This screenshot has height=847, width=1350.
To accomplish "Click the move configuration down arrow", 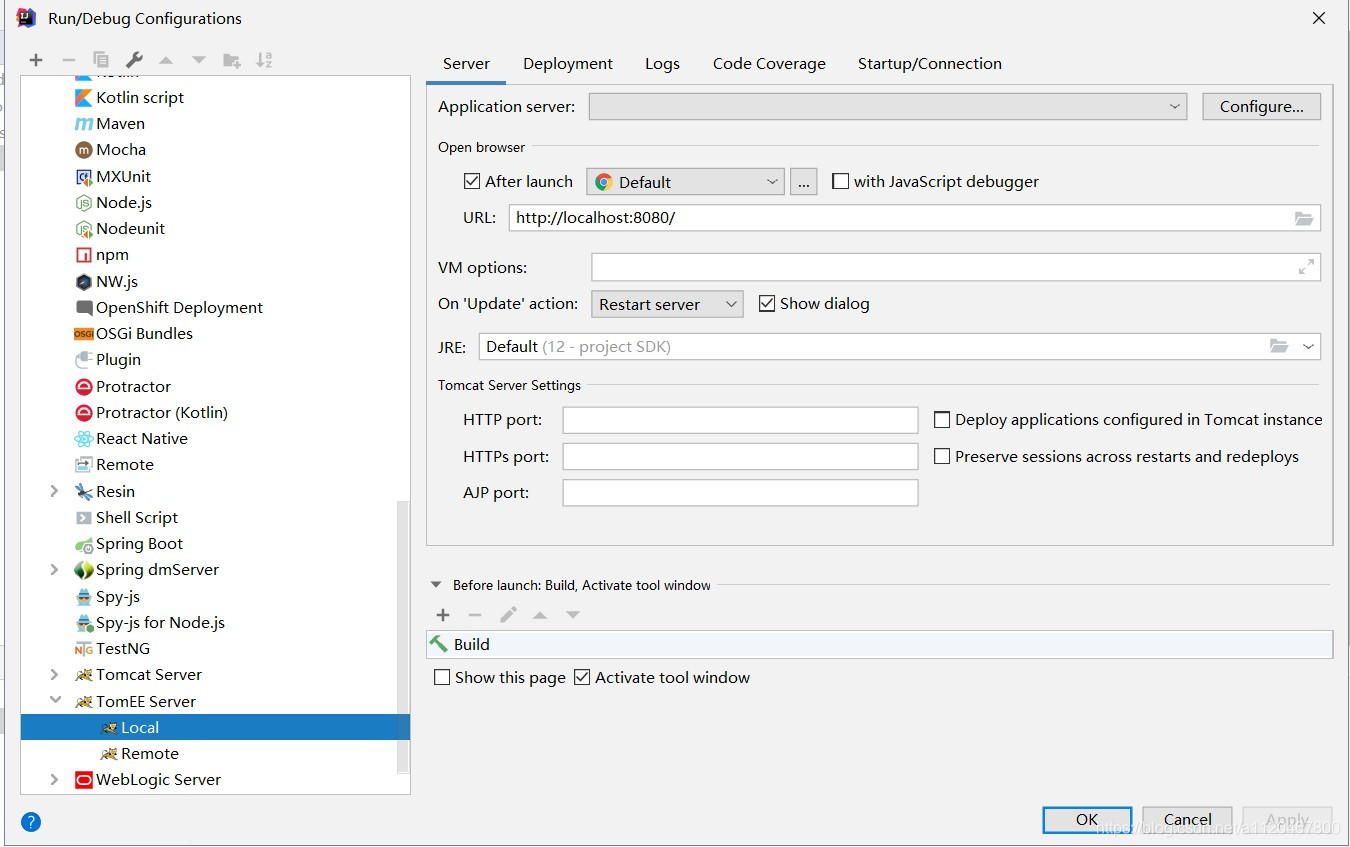I will click(199, 60).
